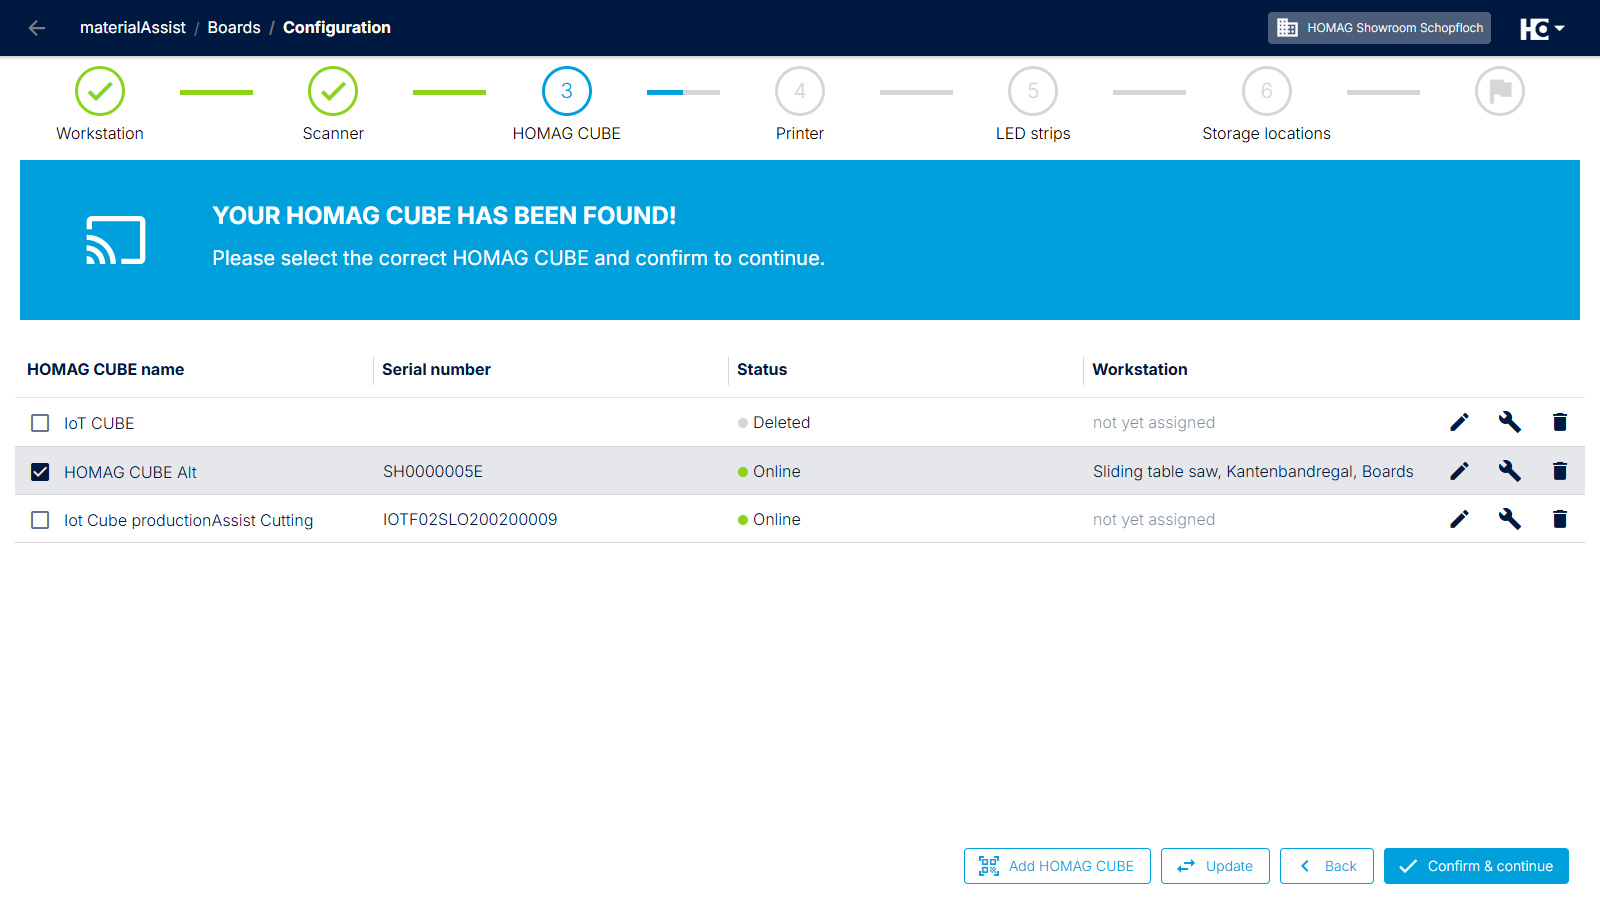Select serial number IOTF02SLO200200009
The width and height of the screenshot is (1600, 900).
click(470, 519)
